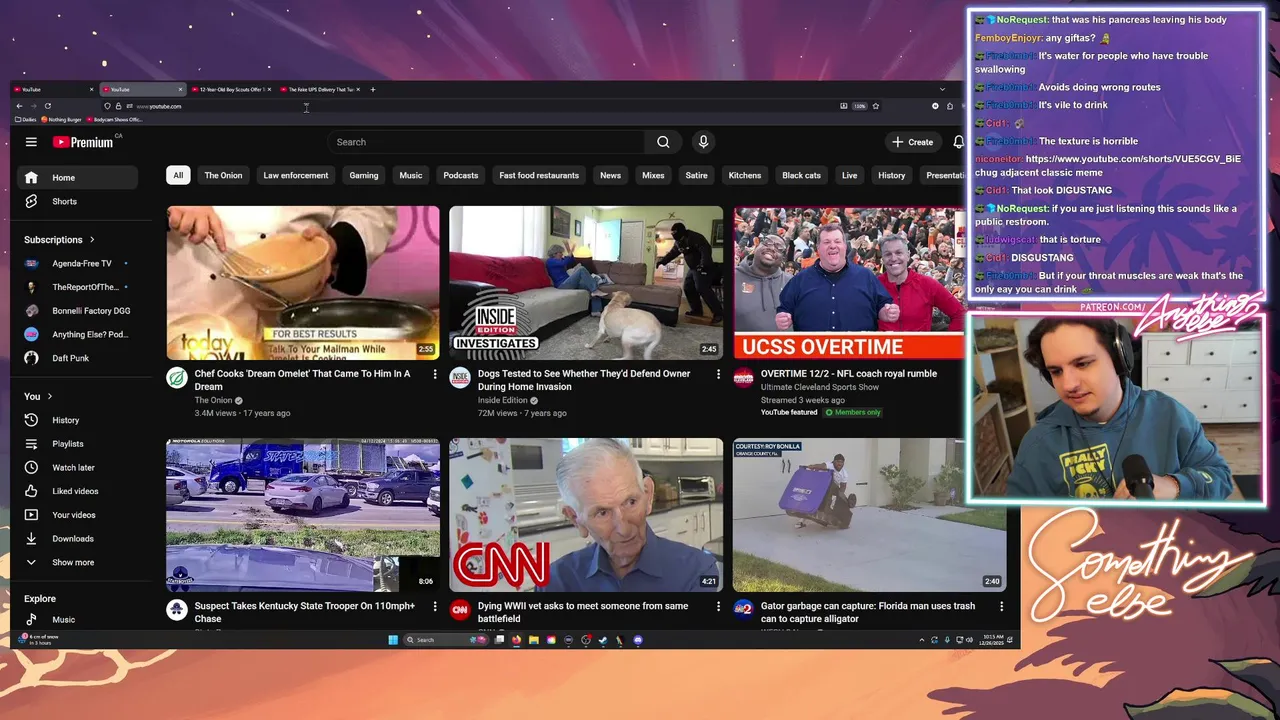The width and height of the screenshot is (1280, 720).
Task: Open options menu for Gator garbage can video
Action: coord(1001,606)
